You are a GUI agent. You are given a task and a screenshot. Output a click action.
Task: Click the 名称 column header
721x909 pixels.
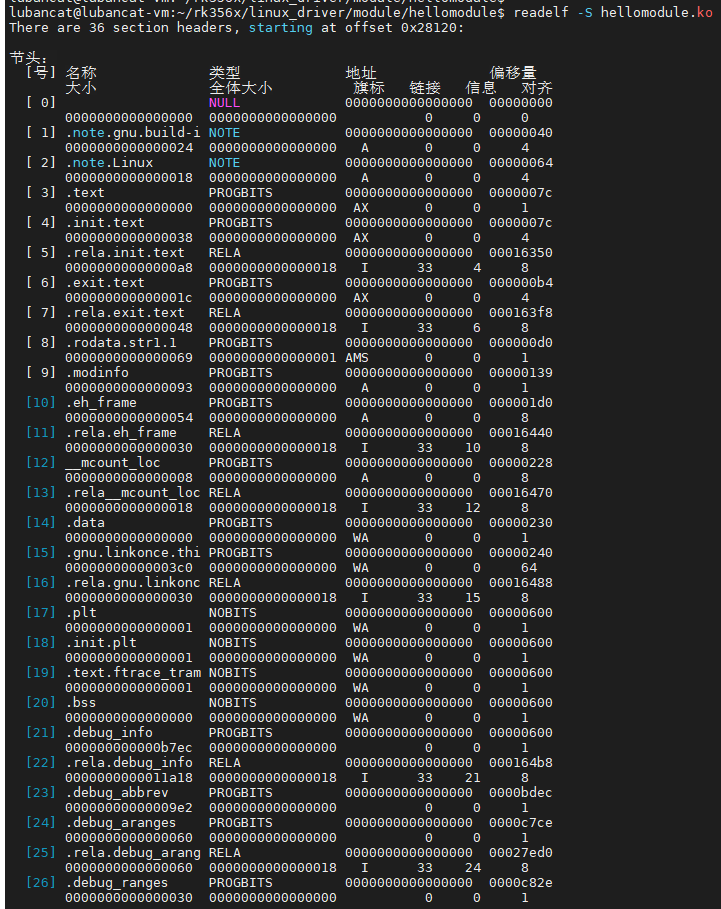point(81,72)
